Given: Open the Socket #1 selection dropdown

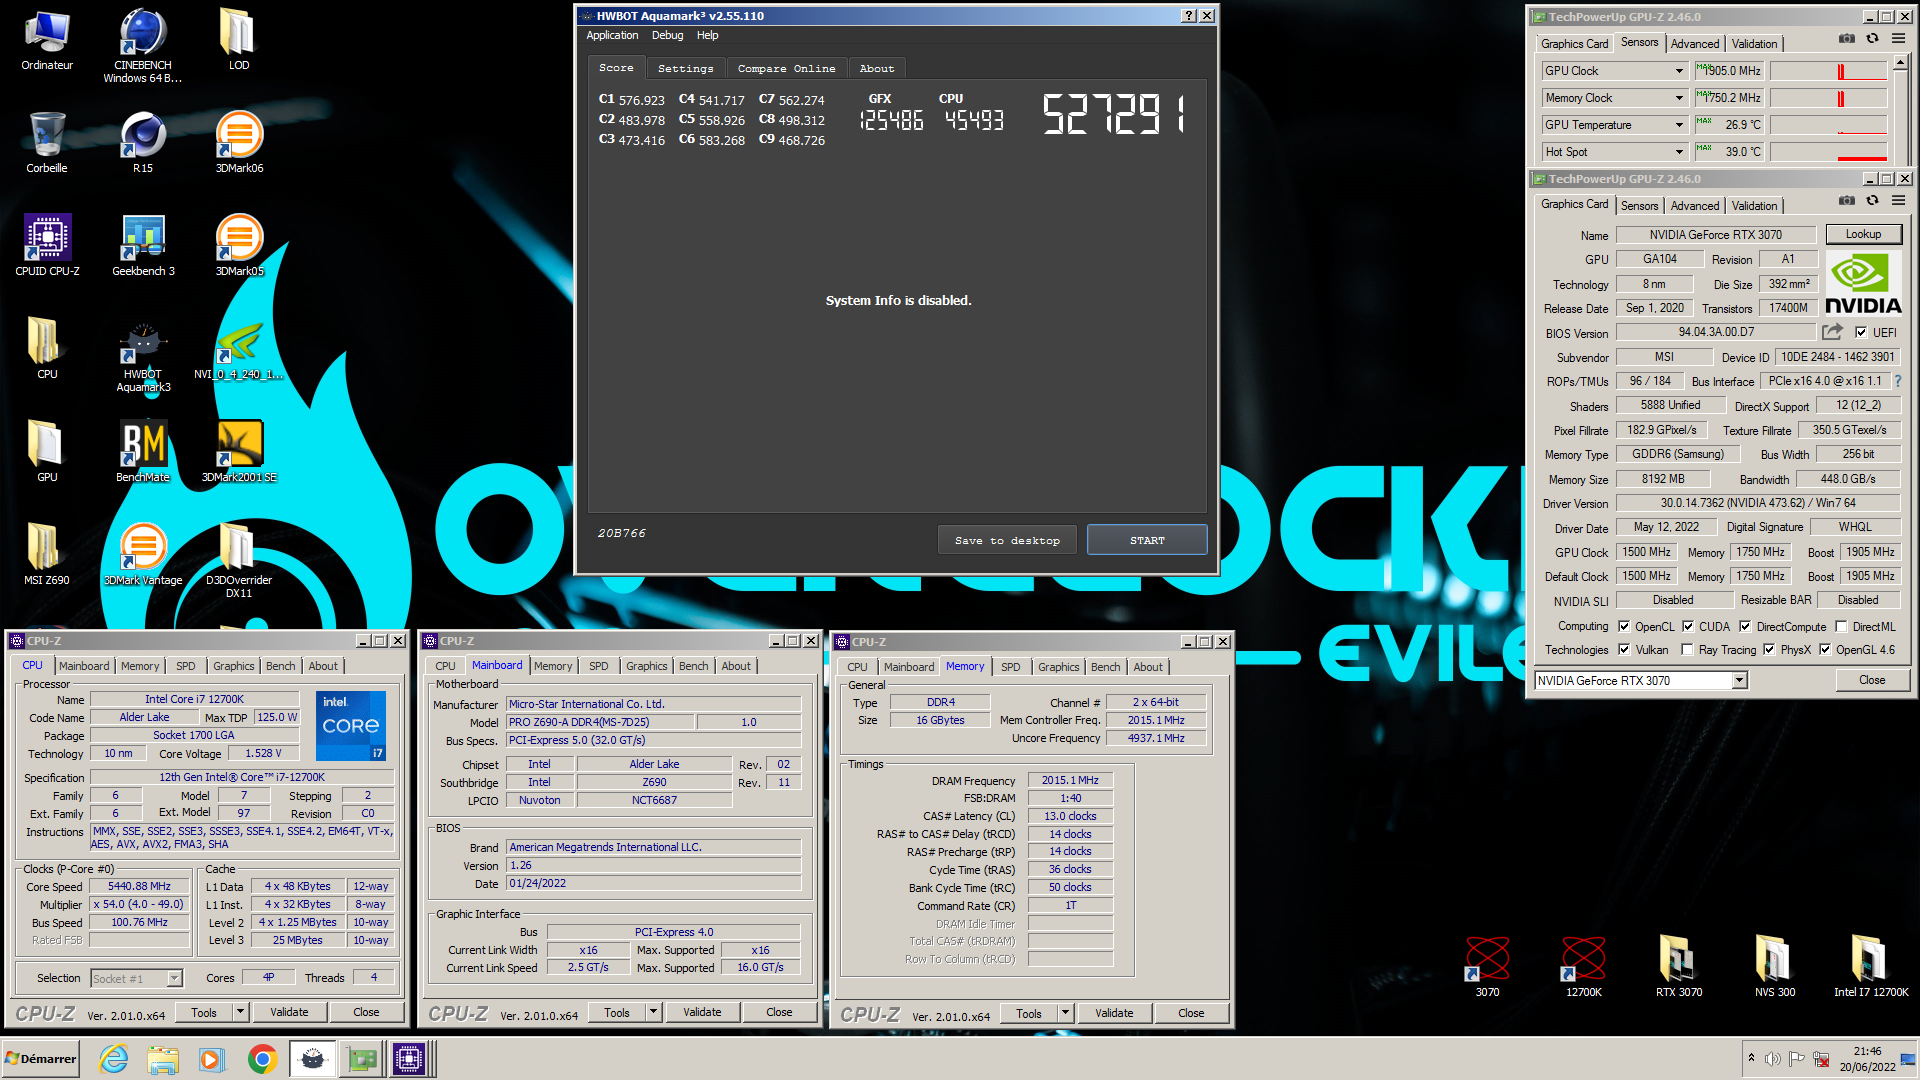Looking at the screenshot, I should tap(136, 979).
